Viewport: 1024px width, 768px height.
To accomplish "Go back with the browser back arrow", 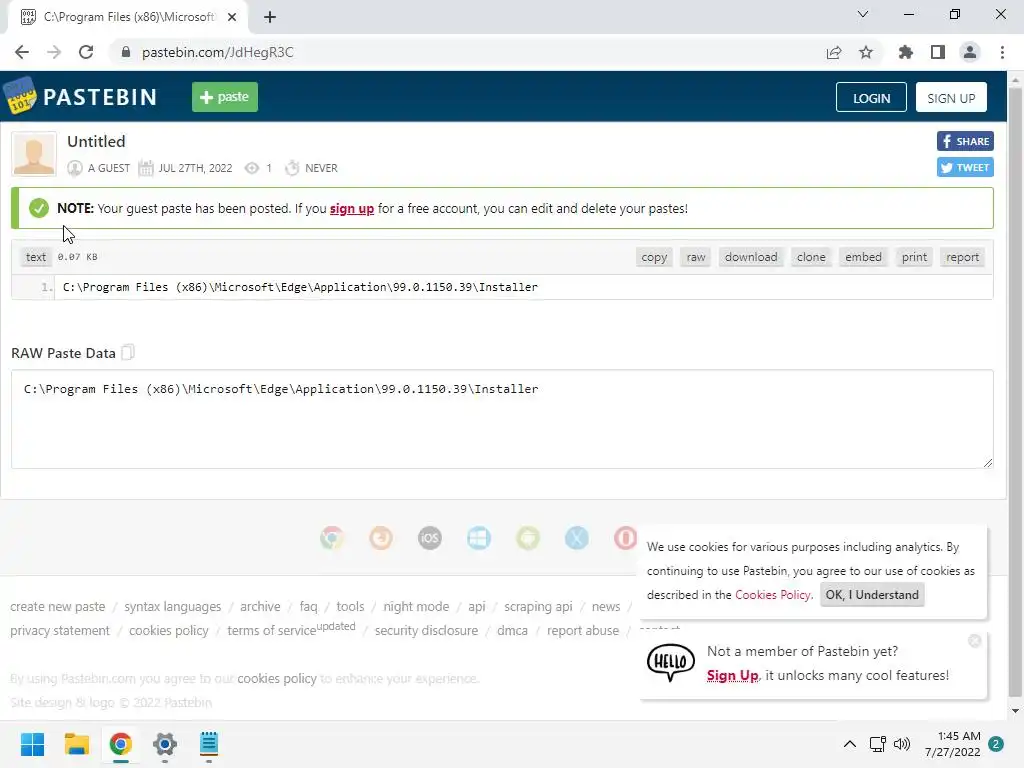I will (x=22, y=52).
